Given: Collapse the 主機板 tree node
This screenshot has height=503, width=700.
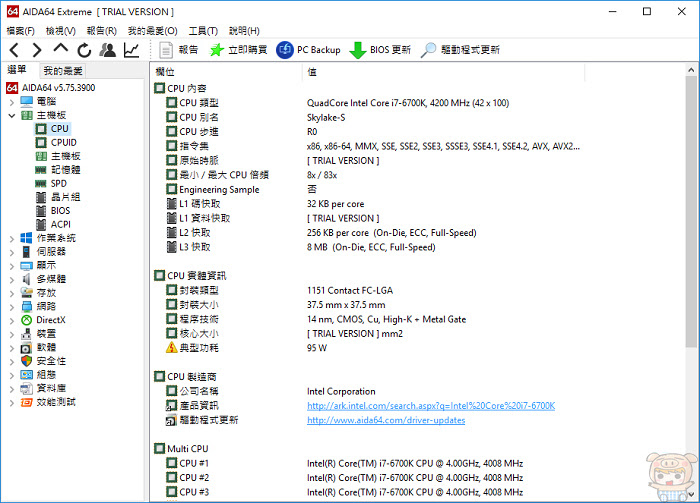Looking at the screenshot, I should point(12,116).
